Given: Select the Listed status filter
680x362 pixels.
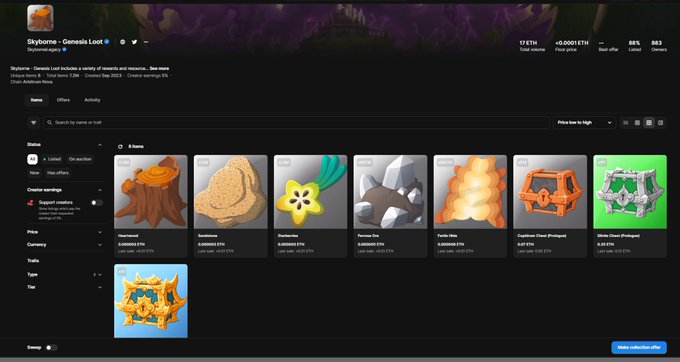Looking at the screenshot, I should (52, 159).
